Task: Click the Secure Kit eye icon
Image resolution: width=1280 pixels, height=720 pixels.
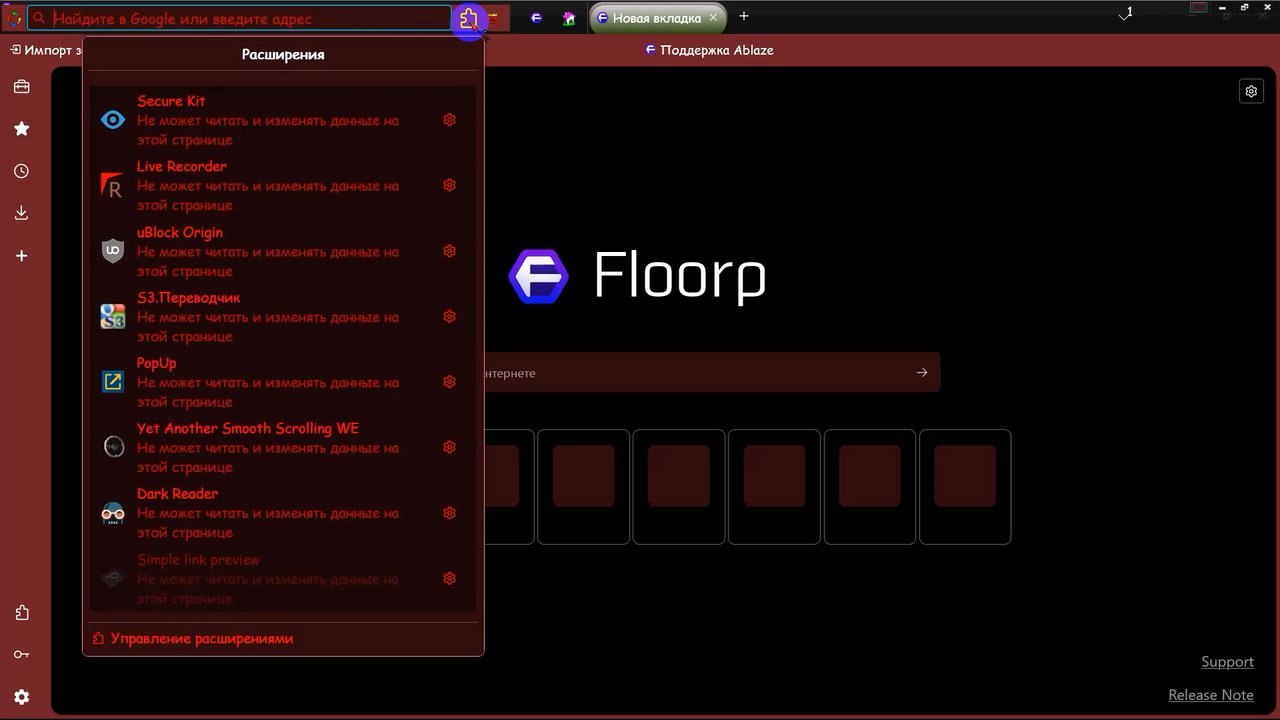Action: pyautogui.click(x=113, y=120)
